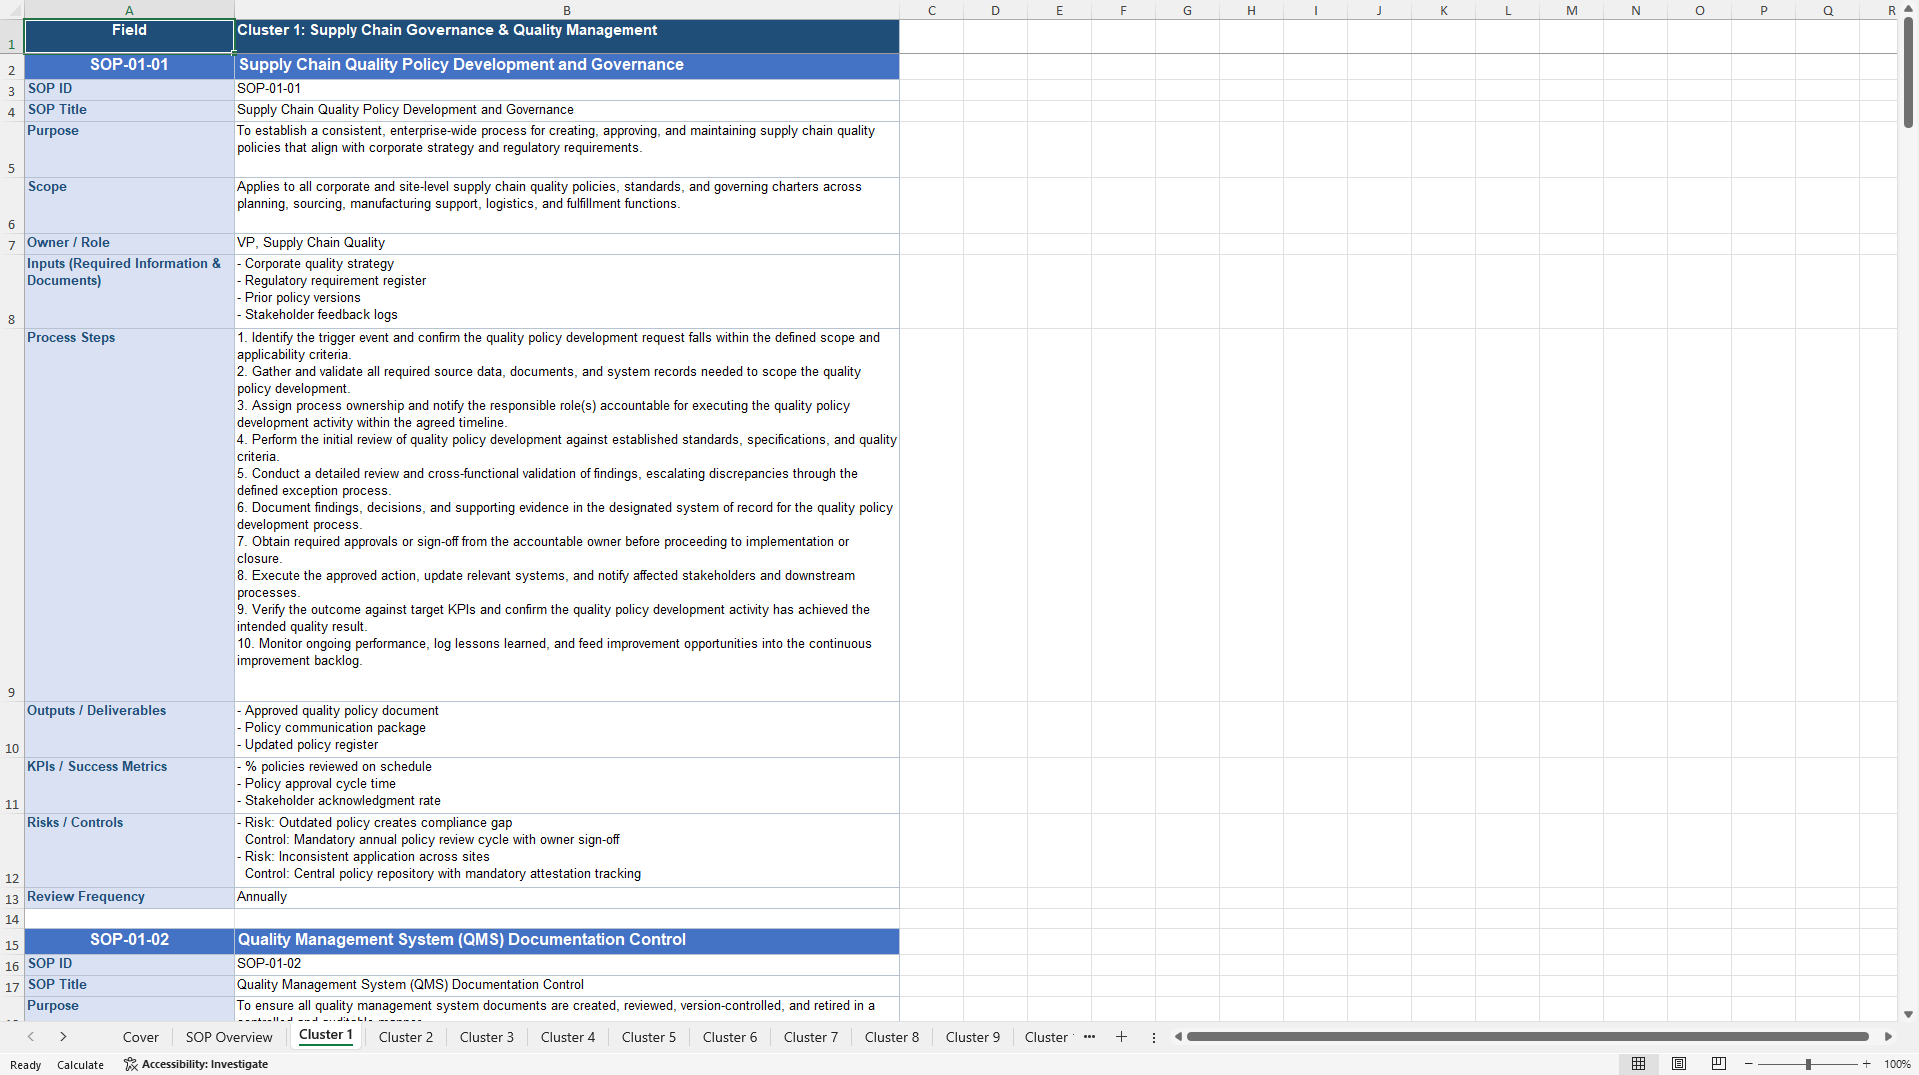
Task: Select 'Purpose' label cell in row 5
Action: click(x=129, y=149)
